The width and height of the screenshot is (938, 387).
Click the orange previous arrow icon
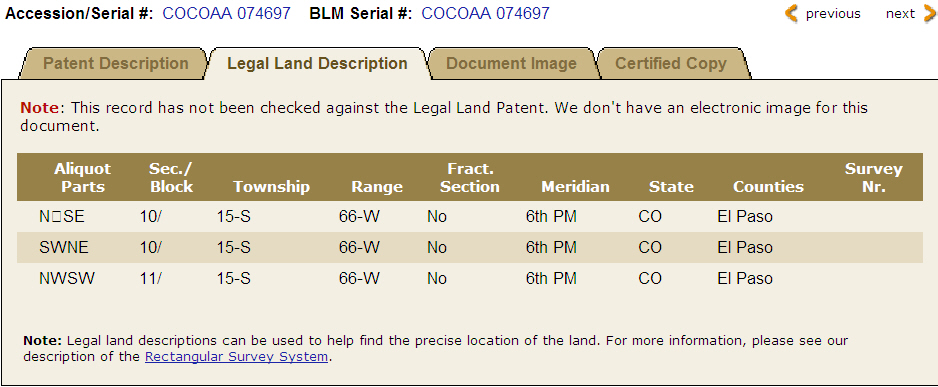pos(791,13)
